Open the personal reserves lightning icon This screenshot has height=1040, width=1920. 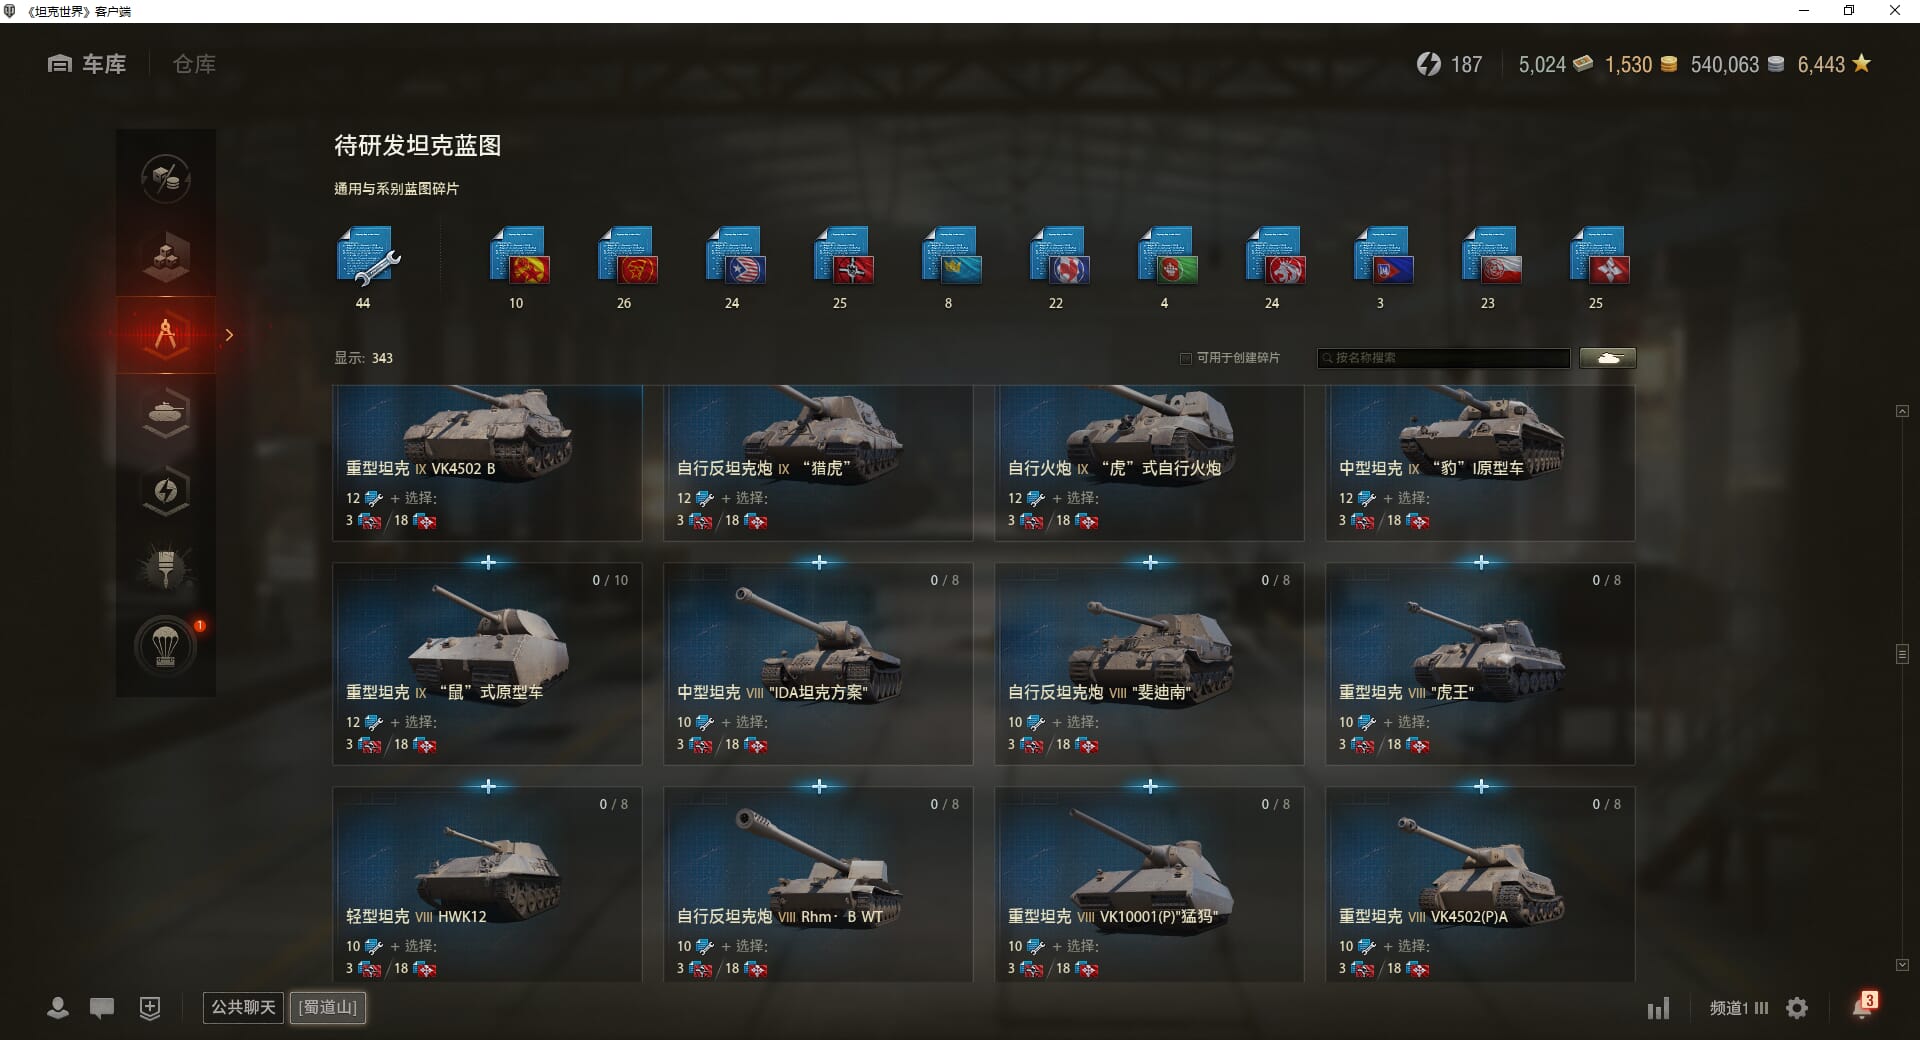[x=166, y=490]
